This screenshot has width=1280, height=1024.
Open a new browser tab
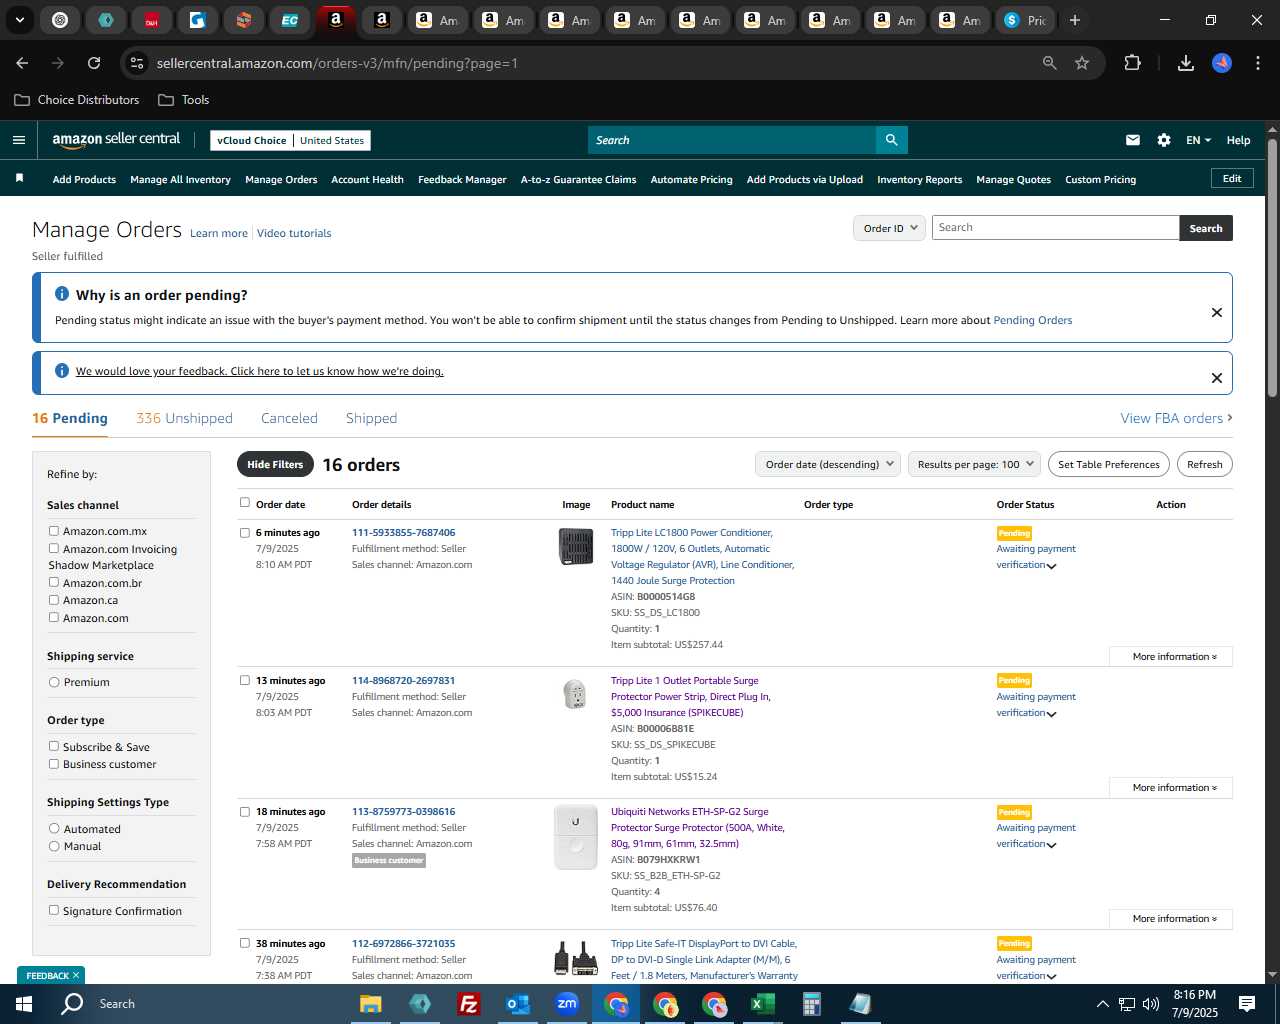point(1075,20)
